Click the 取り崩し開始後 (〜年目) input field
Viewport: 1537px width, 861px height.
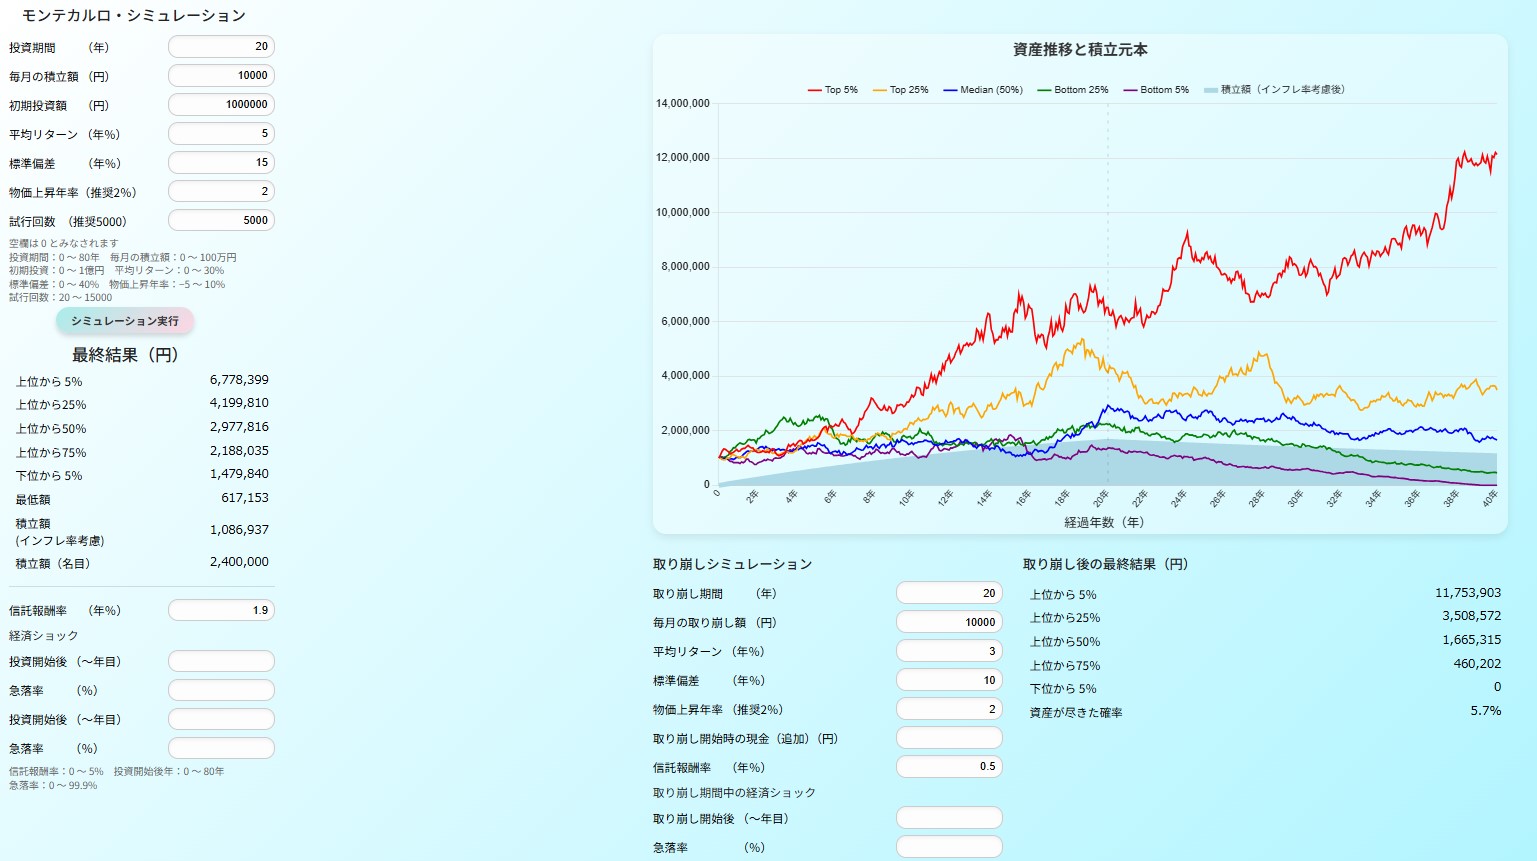pyautogui.click(x=948, y=819)
